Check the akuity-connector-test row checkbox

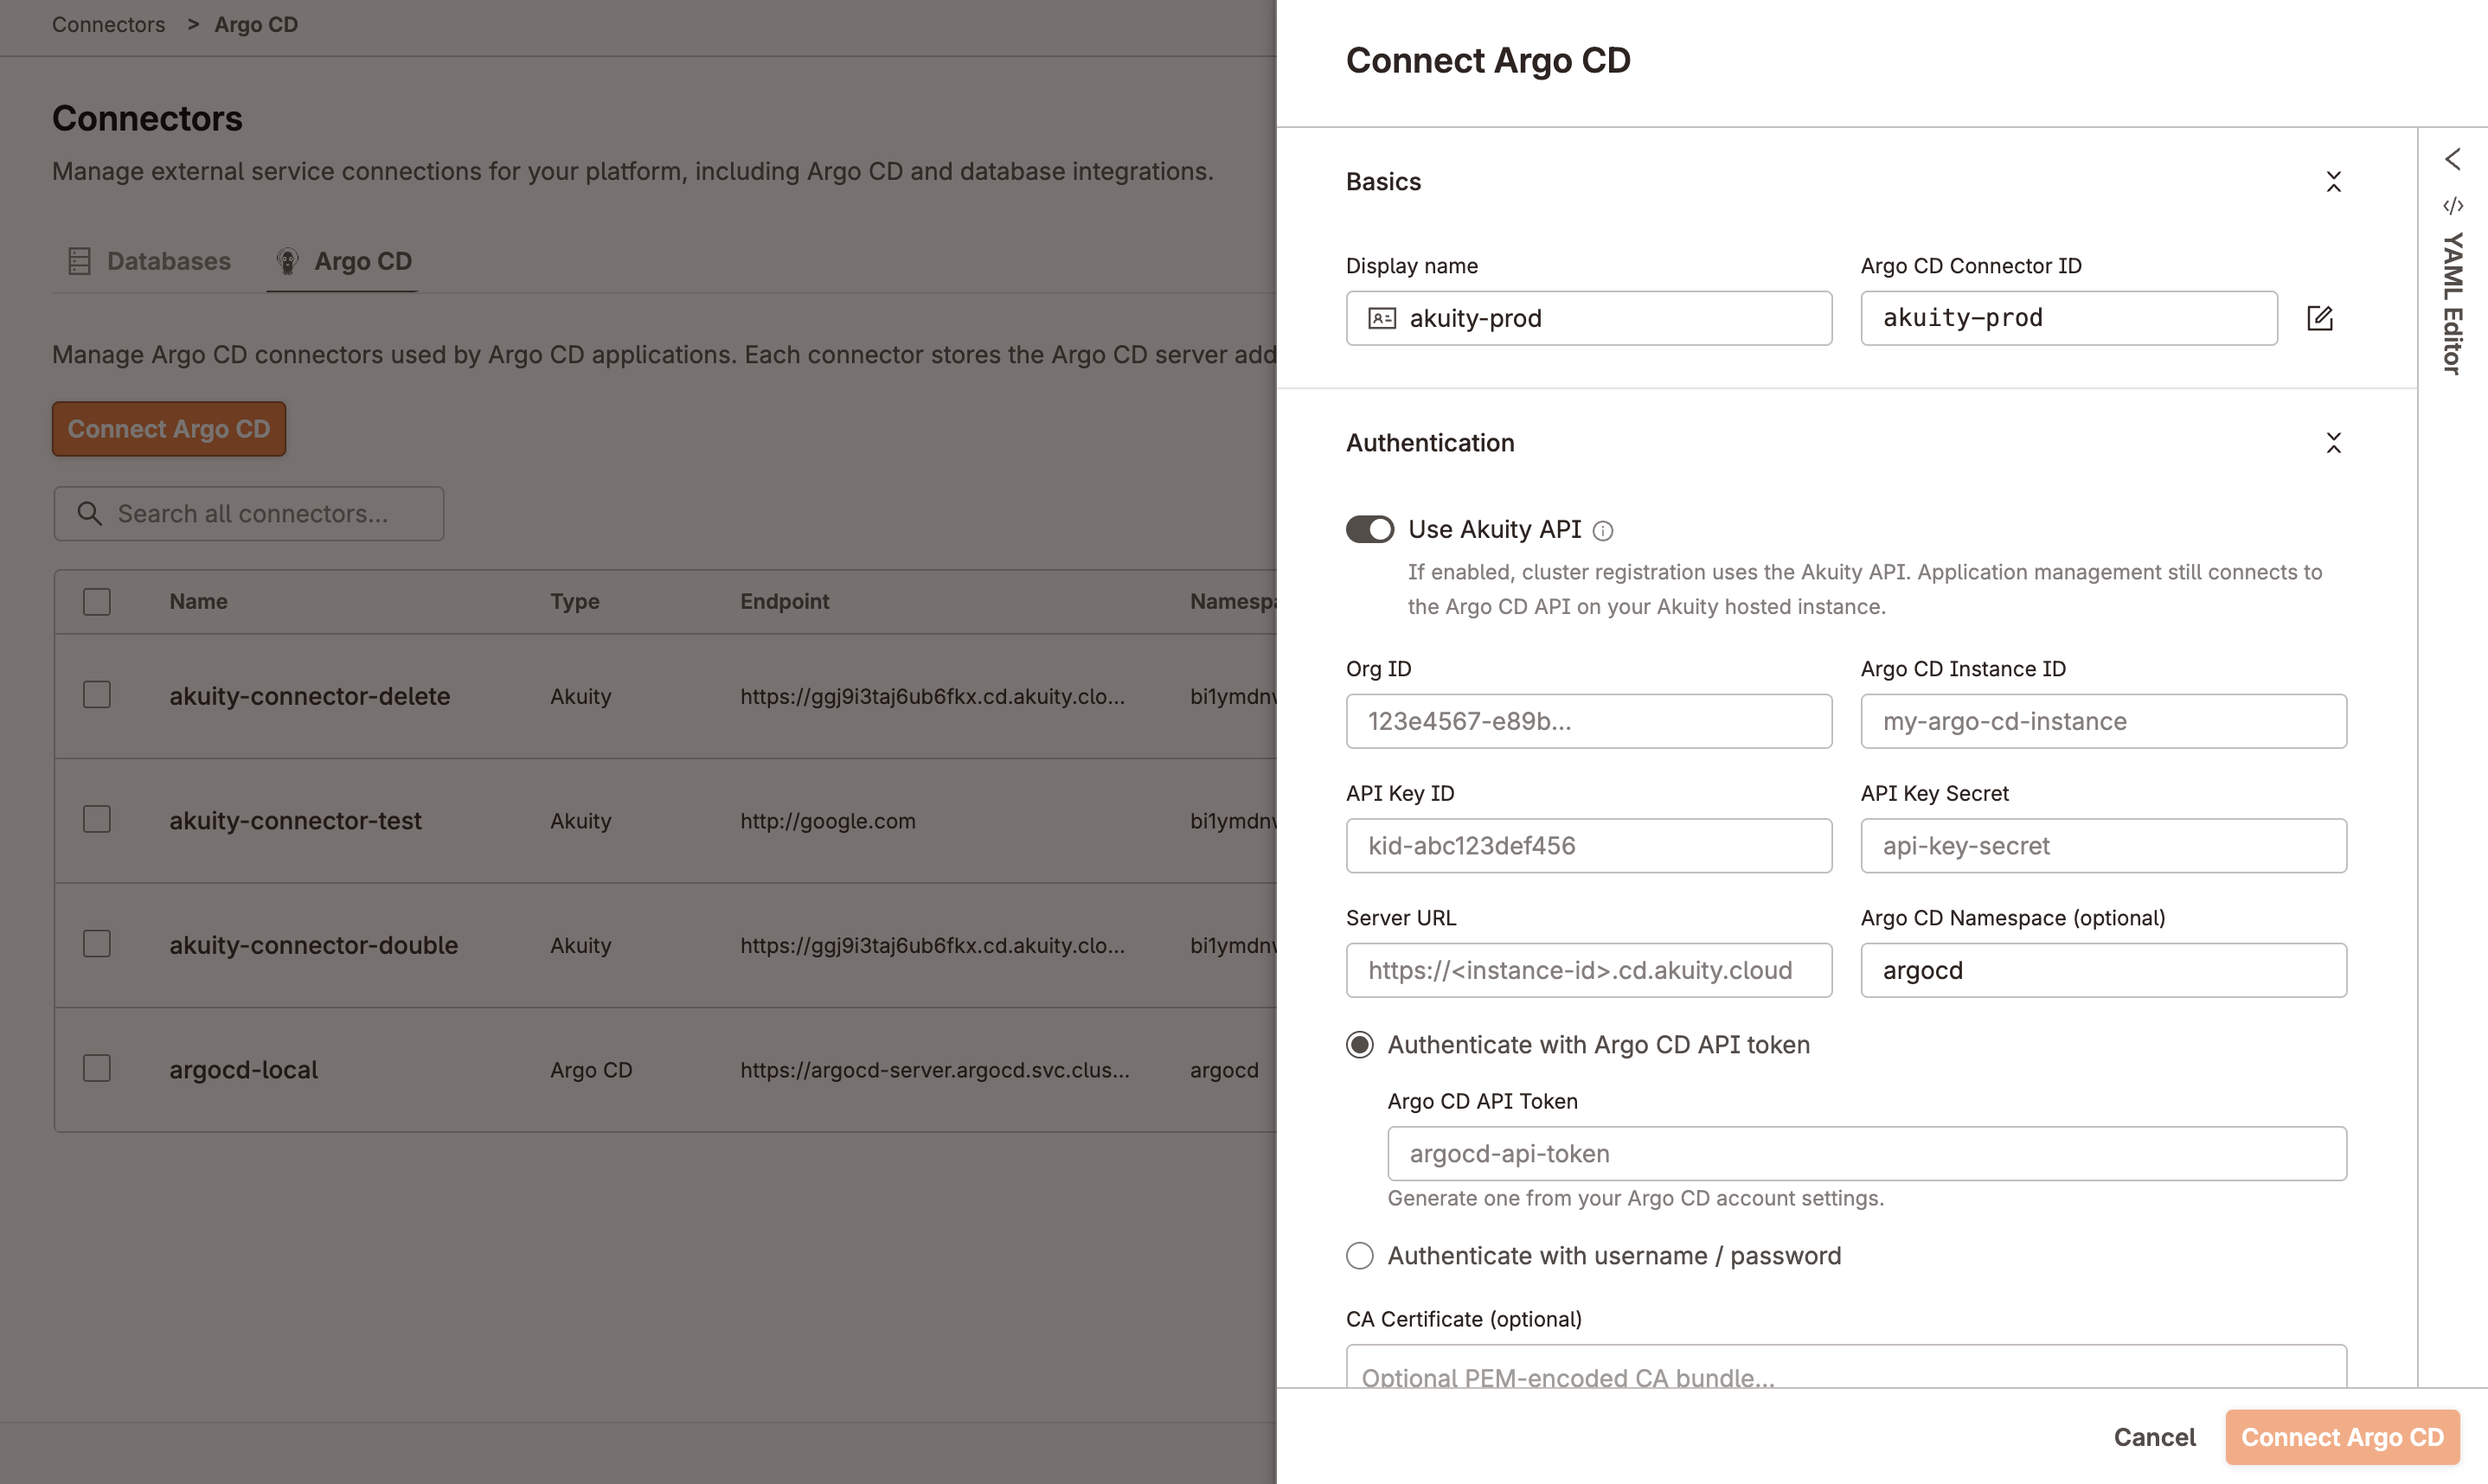97,820
